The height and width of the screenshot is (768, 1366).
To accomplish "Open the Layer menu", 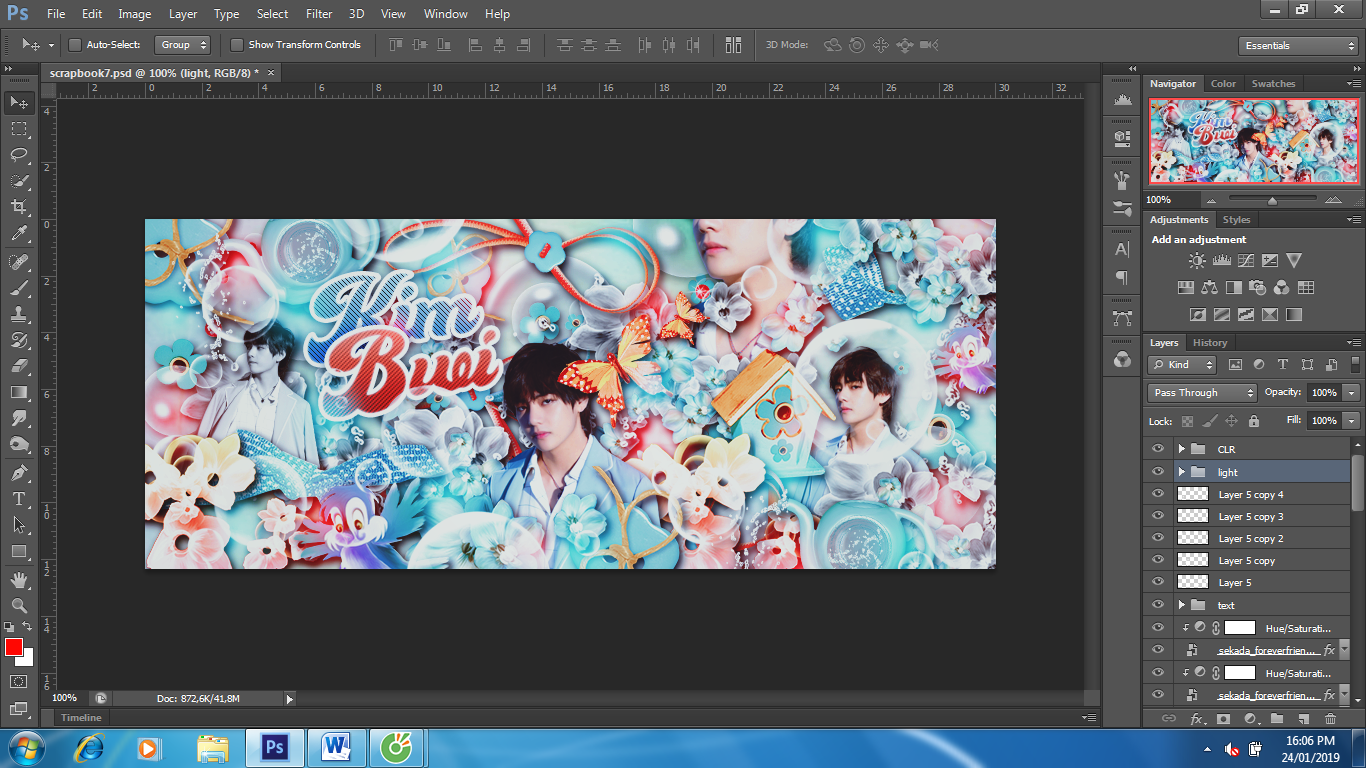I will click(183, 14).
